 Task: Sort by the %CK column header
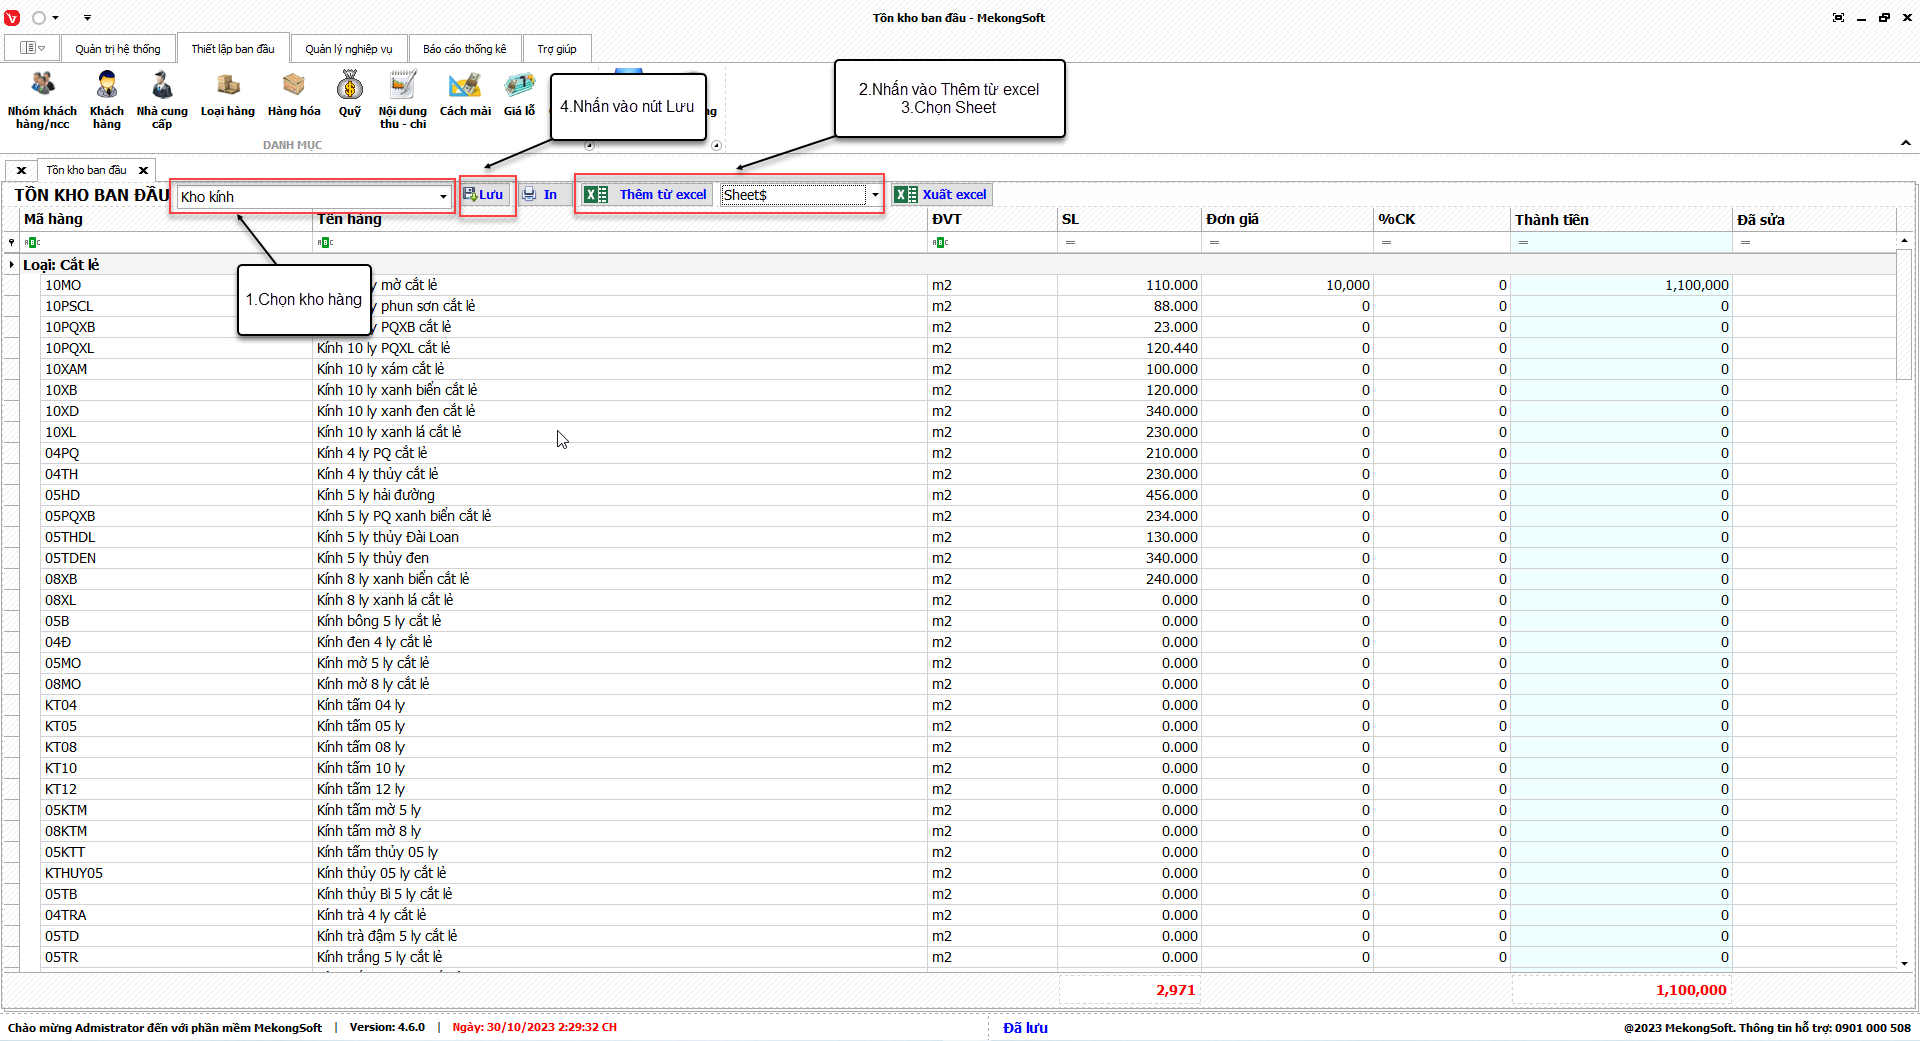[1442, 220]
